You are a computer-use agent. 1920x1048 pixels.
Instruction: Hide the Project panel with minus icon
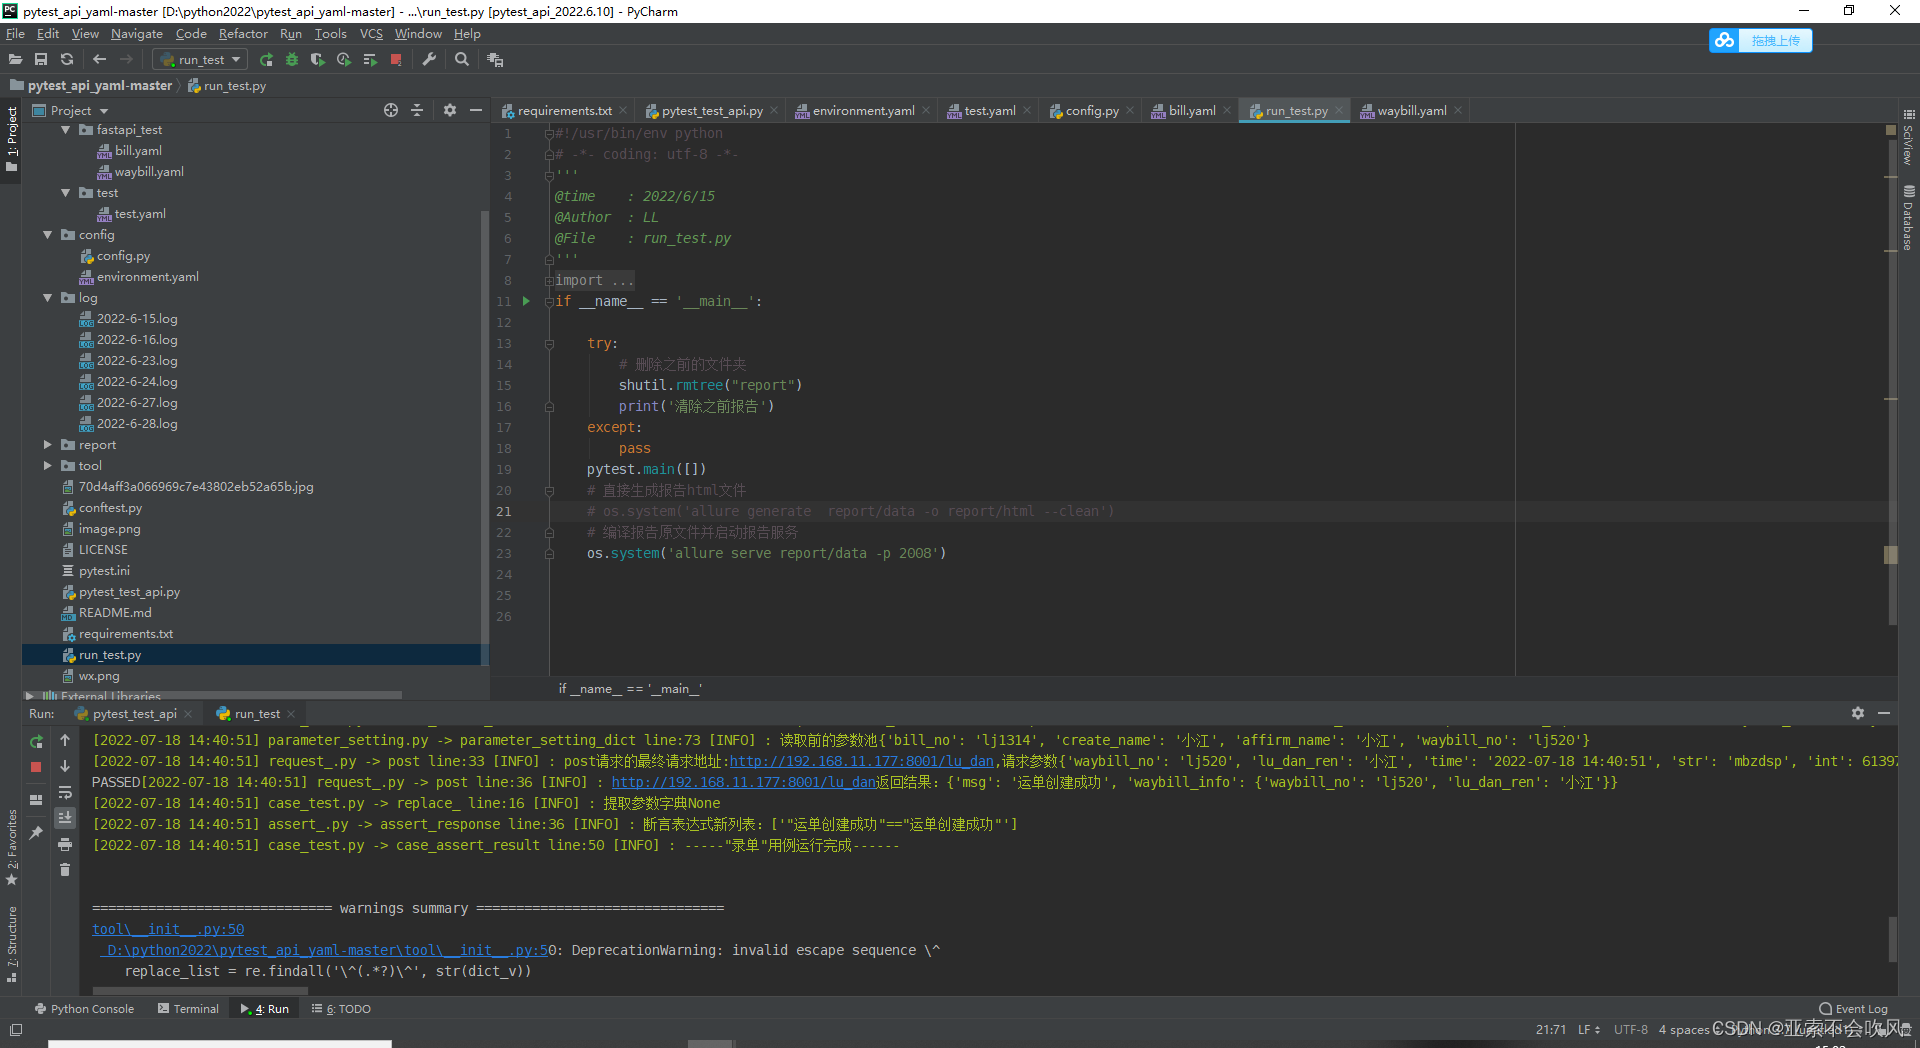[x=476, y=111]
